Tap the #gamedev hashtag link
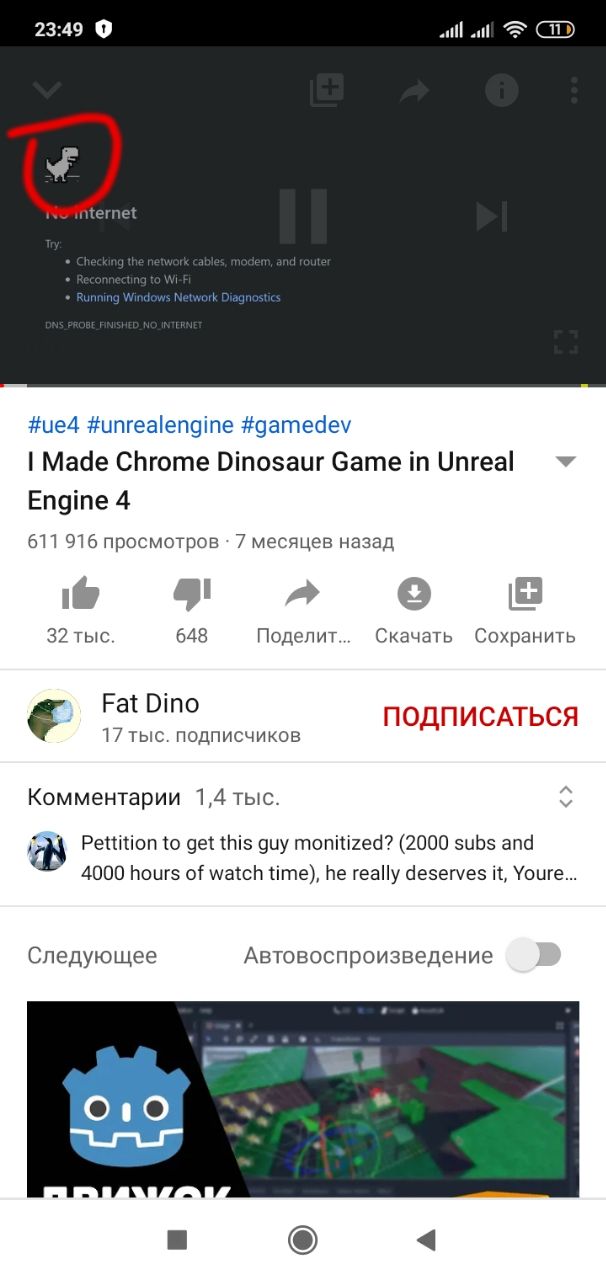This screenshot has height=1280, width=606. [x=296, y=425]
